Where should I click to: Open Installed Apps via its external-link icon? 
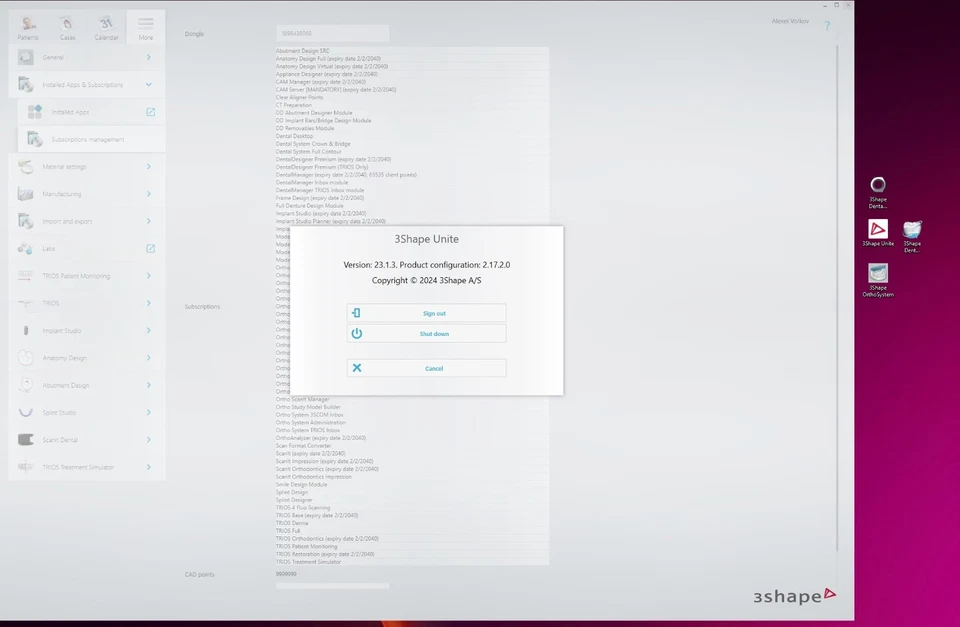point(150,112)
